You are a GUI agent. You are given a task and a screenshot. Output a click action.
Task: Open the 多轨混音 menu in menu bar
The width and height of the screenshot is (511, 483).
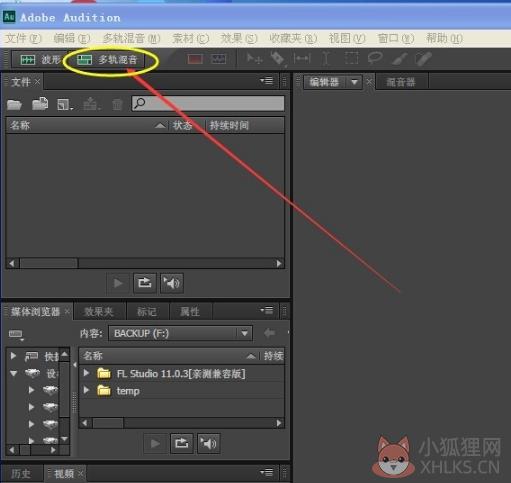coord(131,38)
